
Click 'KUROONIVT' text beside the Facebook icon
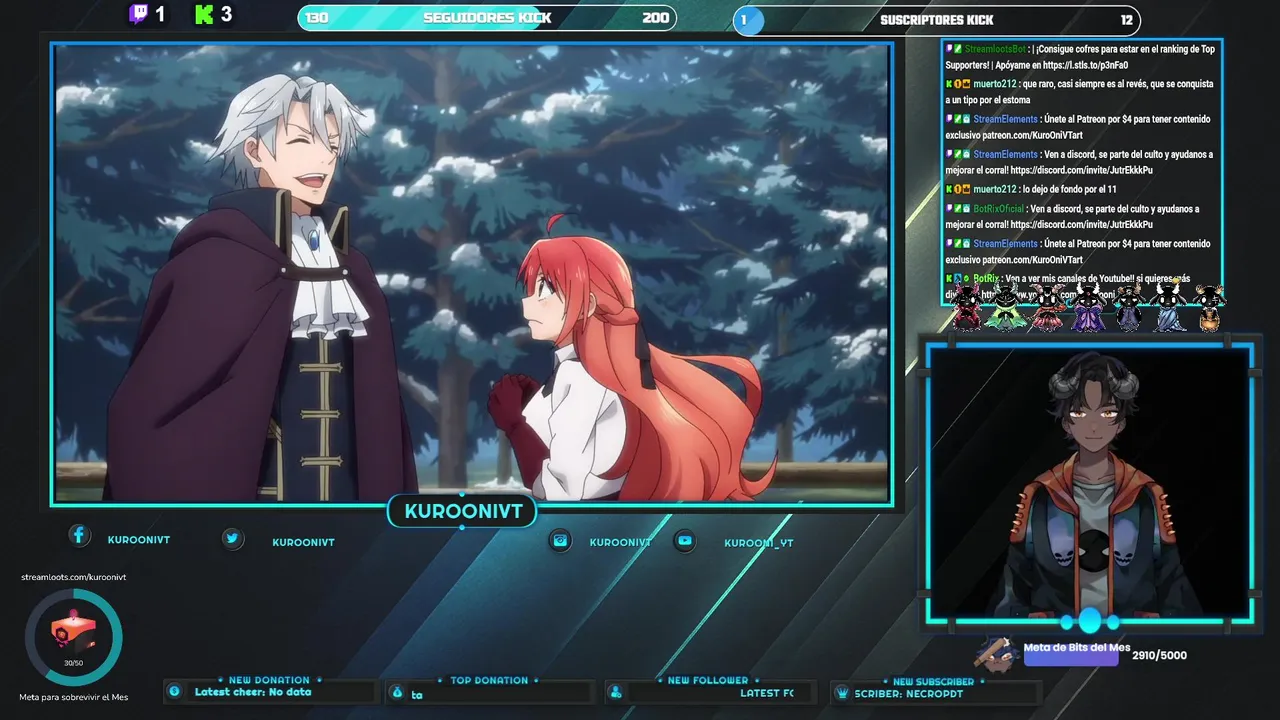(x=139, y=540)
